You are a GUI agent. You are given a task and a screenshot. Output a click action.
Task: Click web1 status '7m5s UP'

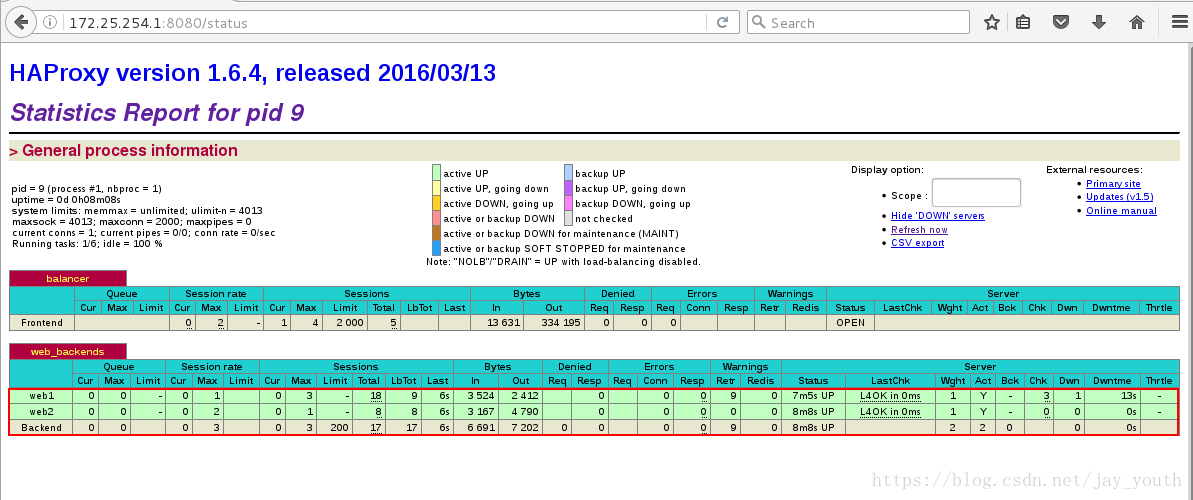pyautogui.click(x=813, y=396)
